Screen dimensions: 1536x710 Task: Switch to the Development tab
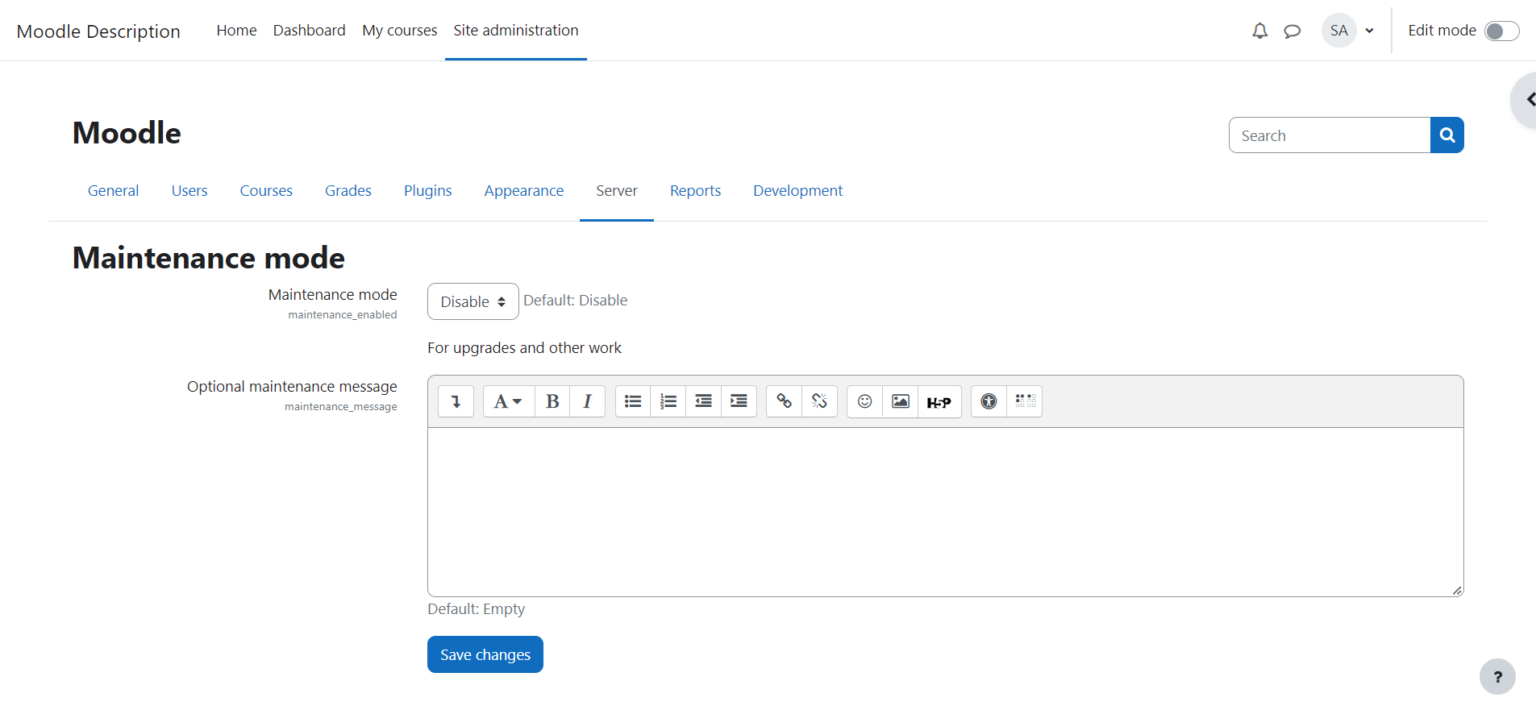pos(797,190)
